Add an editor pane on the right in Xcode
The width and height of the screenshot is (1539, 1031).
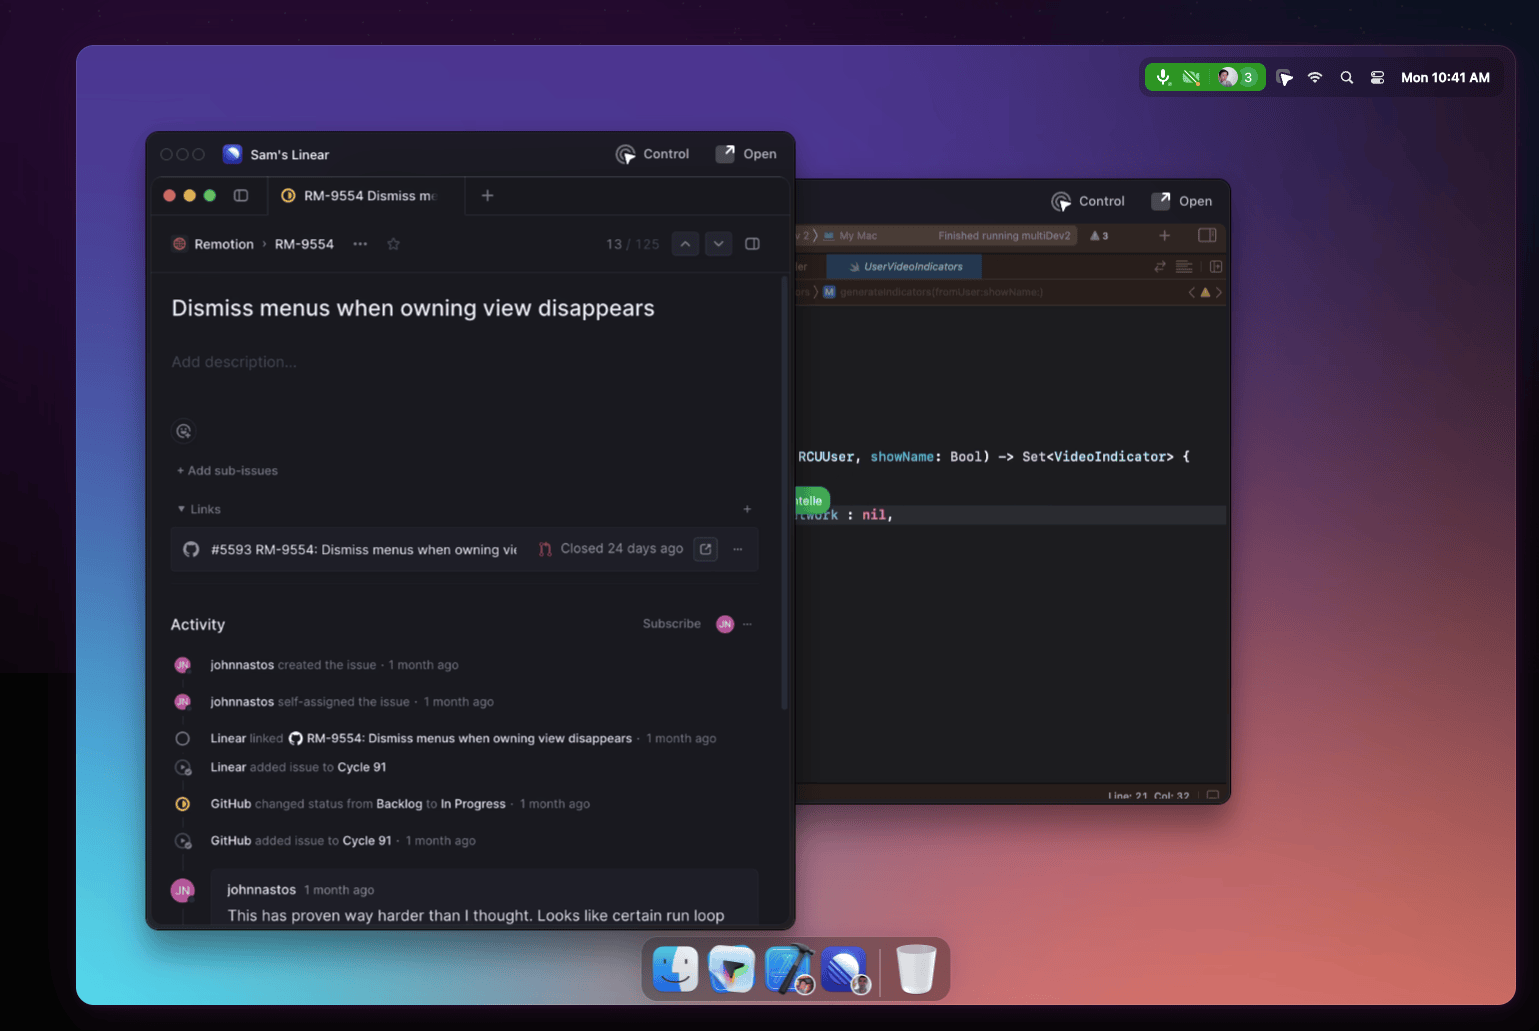[1216, 267]
